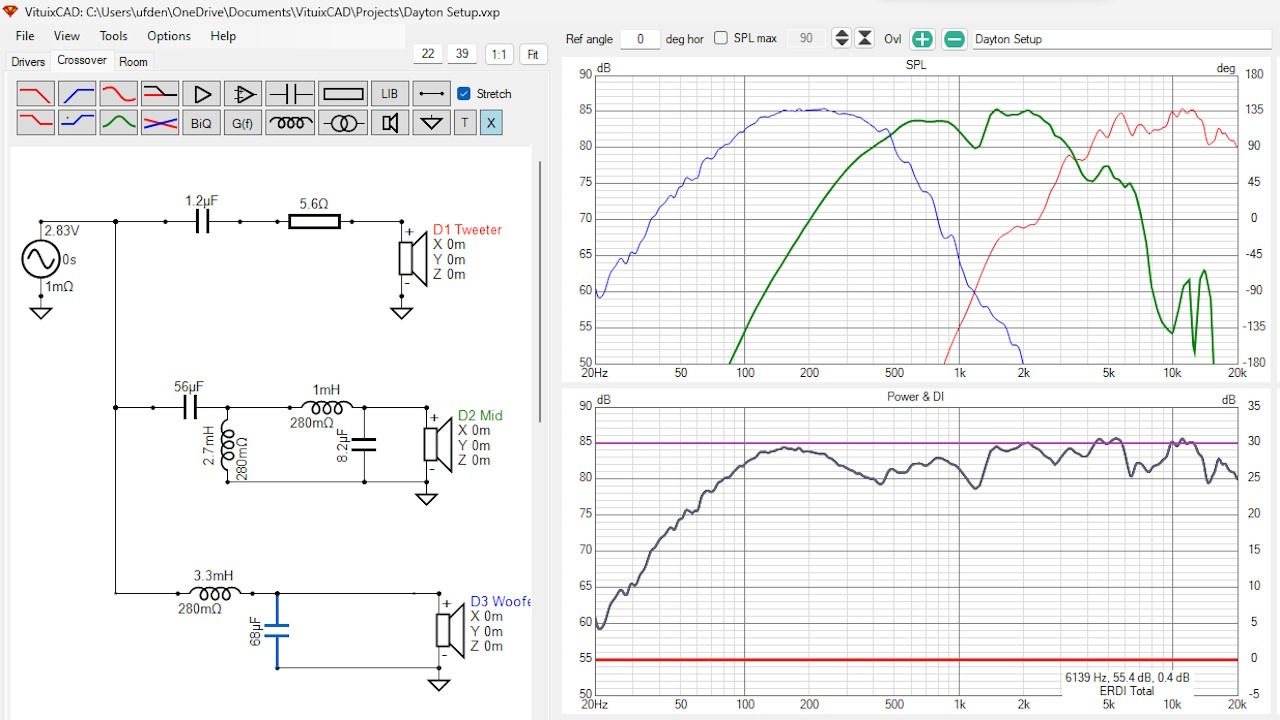Switch to the Crossover tab

(82, 61)
